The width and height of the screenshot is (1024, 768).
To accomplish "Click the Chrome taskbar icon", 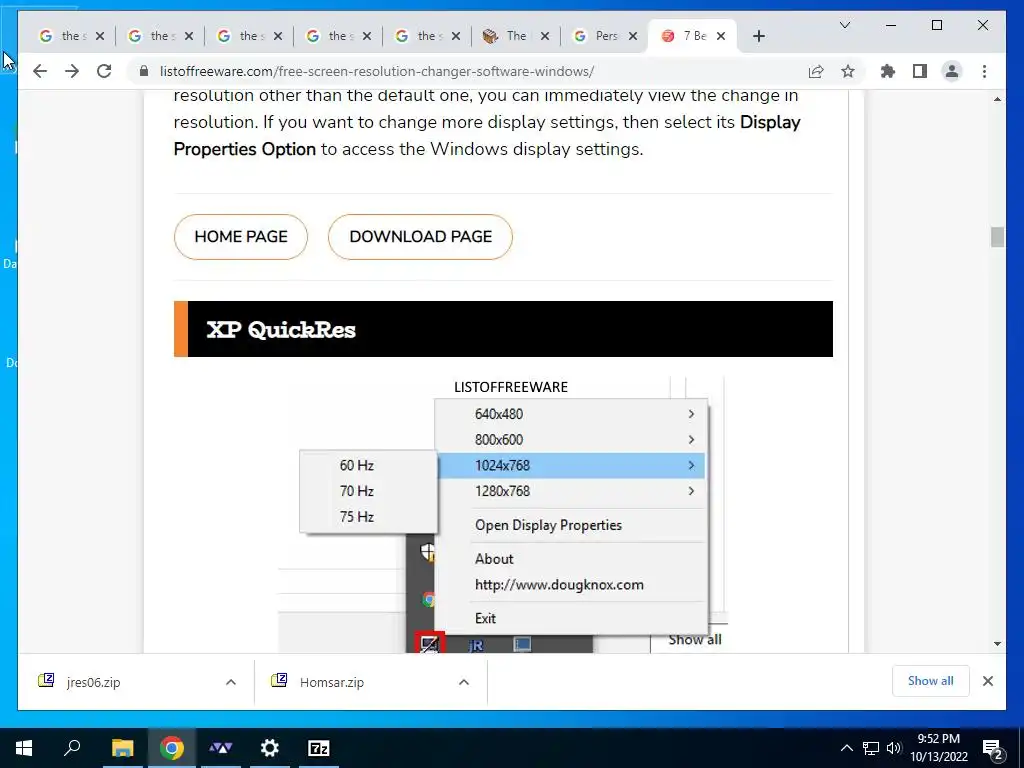I will (171, 748).
